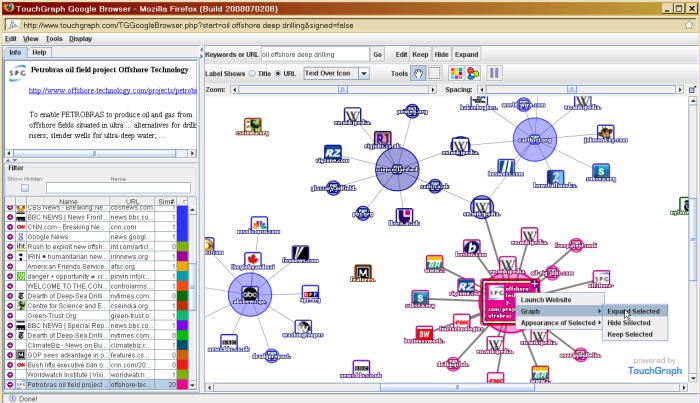Click the pink swatch on Petrobras row

183,384
